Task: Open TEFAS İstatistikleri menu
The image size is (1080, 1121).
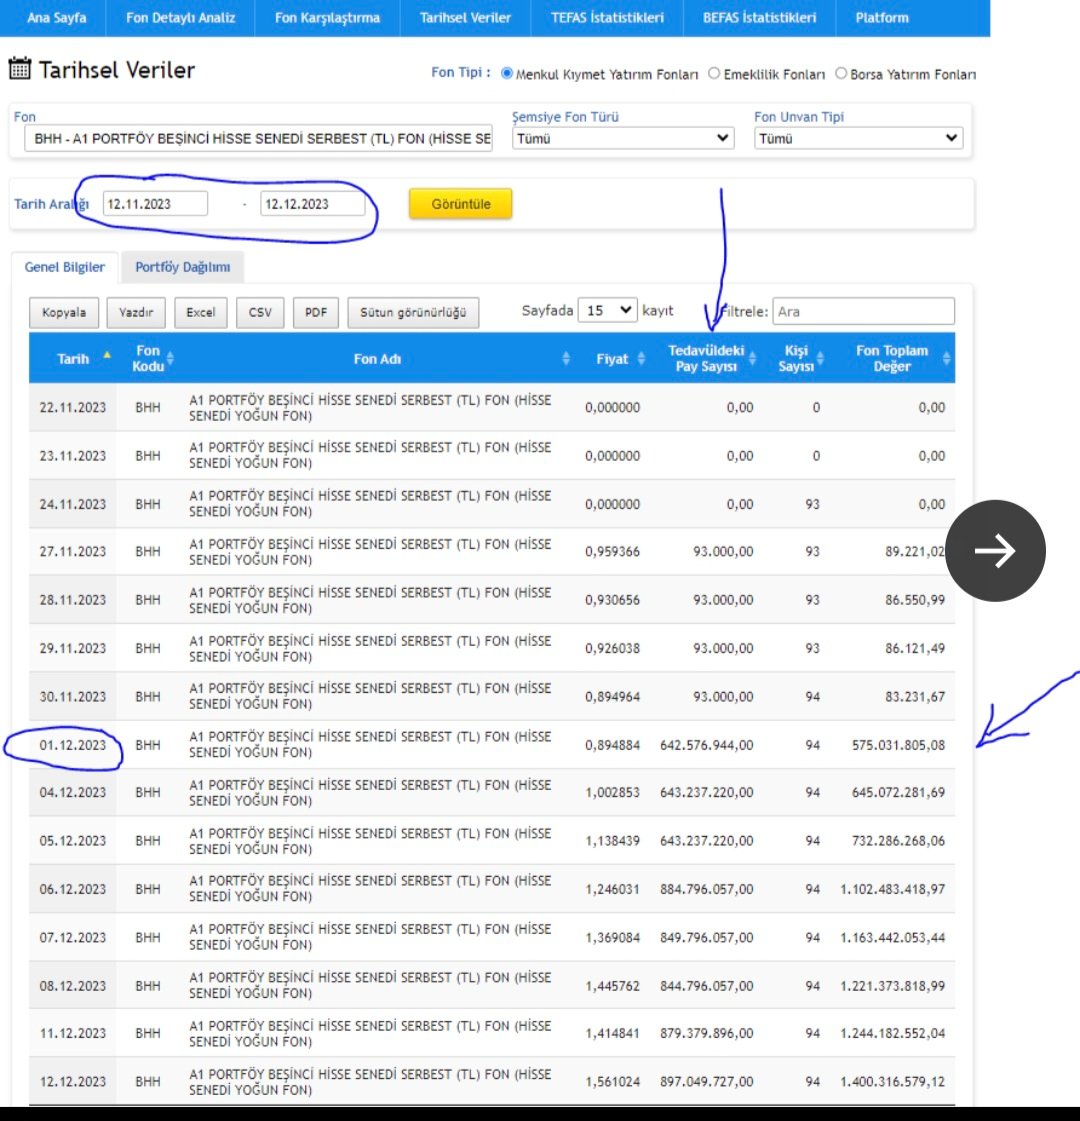Action: point(607,18)
